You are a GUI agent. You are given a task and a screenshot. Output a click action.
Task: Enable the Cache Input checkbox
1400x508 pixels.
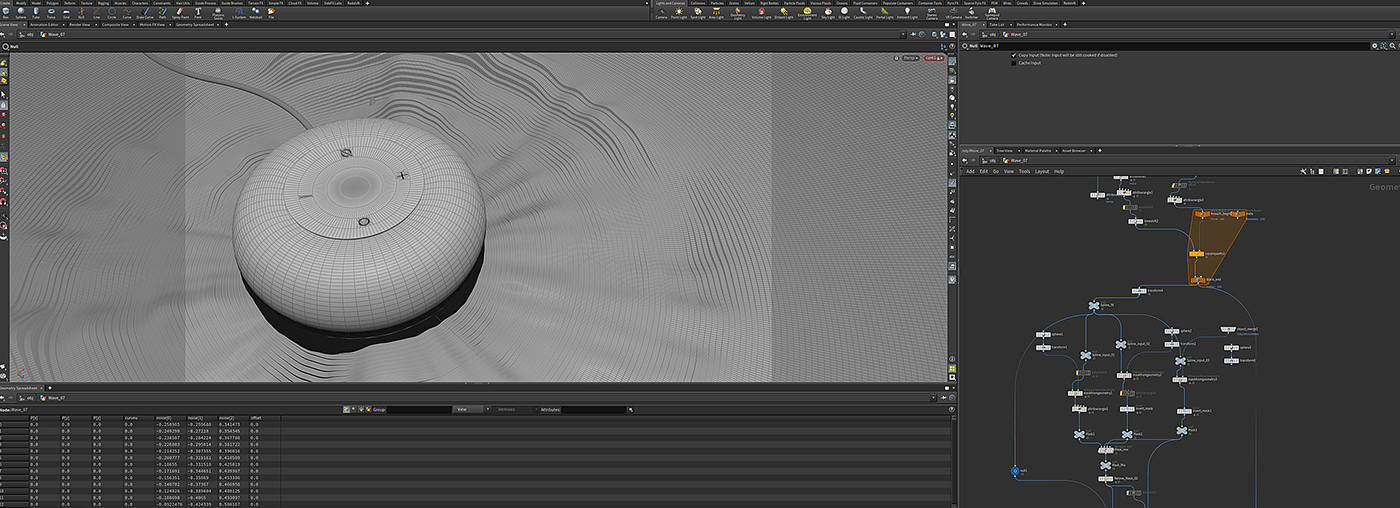(x=1014, y=63)
